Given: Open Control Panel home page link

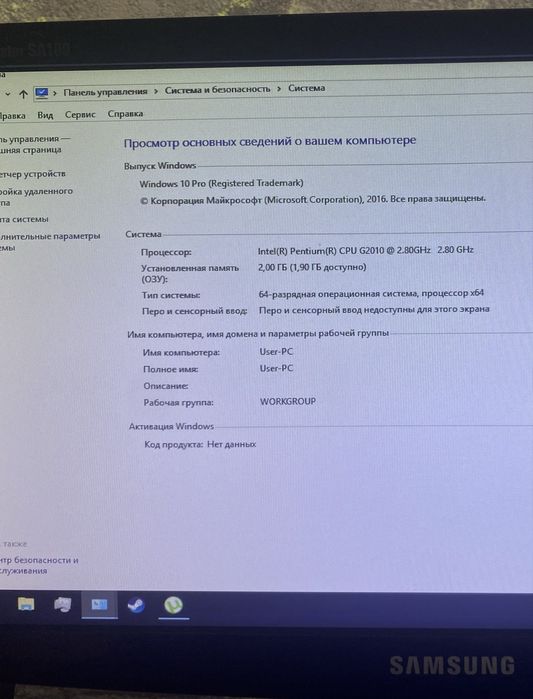Looking at the screenshot, I should click(x=35, y=144).
